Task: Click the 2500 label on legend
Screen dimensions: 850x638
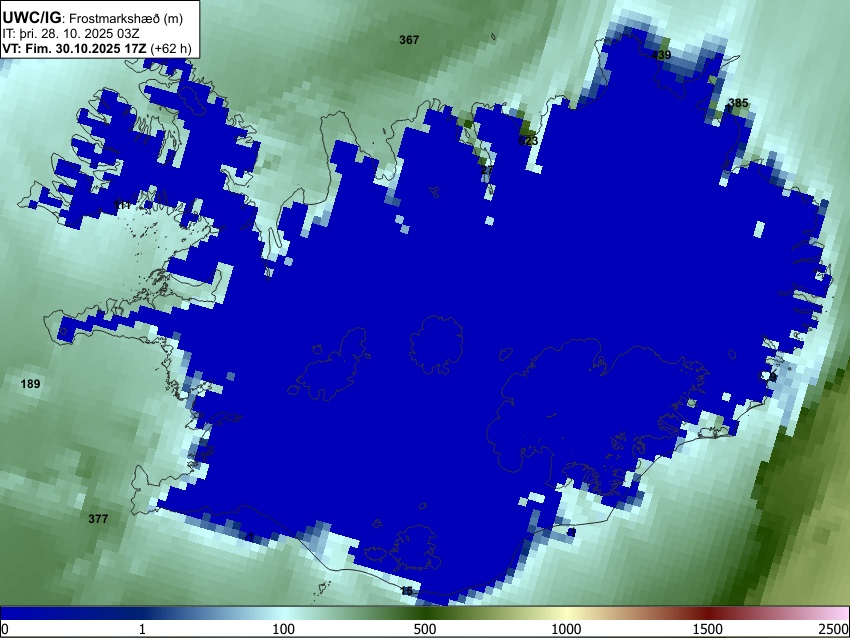Action: pyautogui.click(x=834, y=629)
